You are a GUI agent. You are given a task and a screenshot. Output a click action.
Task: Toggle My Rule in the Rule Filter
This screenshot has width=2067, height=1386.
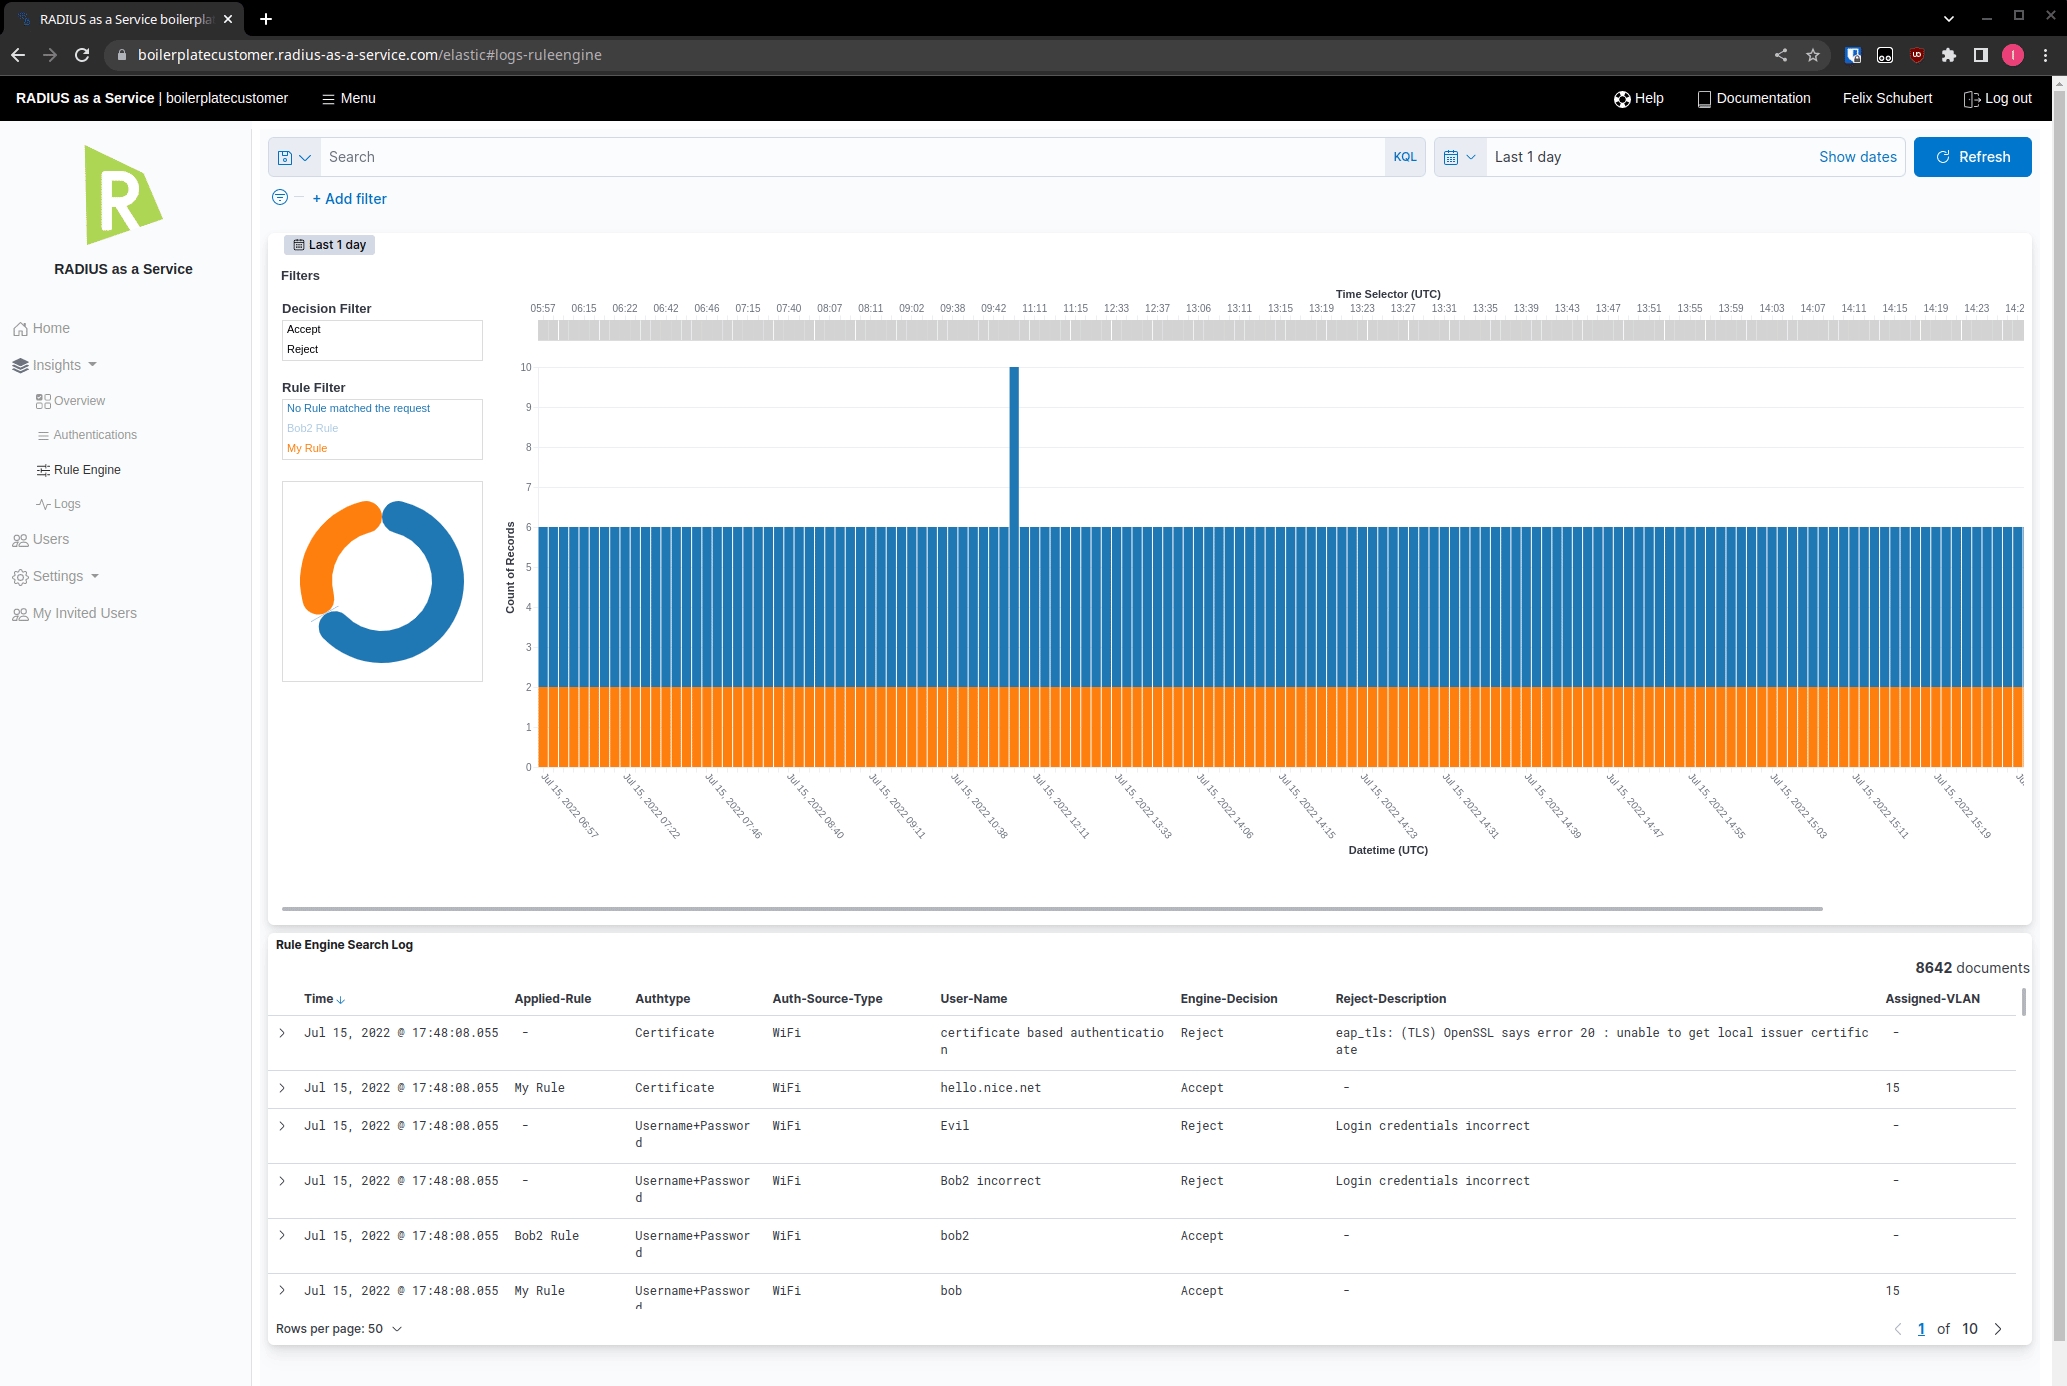click(x=307, y=448)
